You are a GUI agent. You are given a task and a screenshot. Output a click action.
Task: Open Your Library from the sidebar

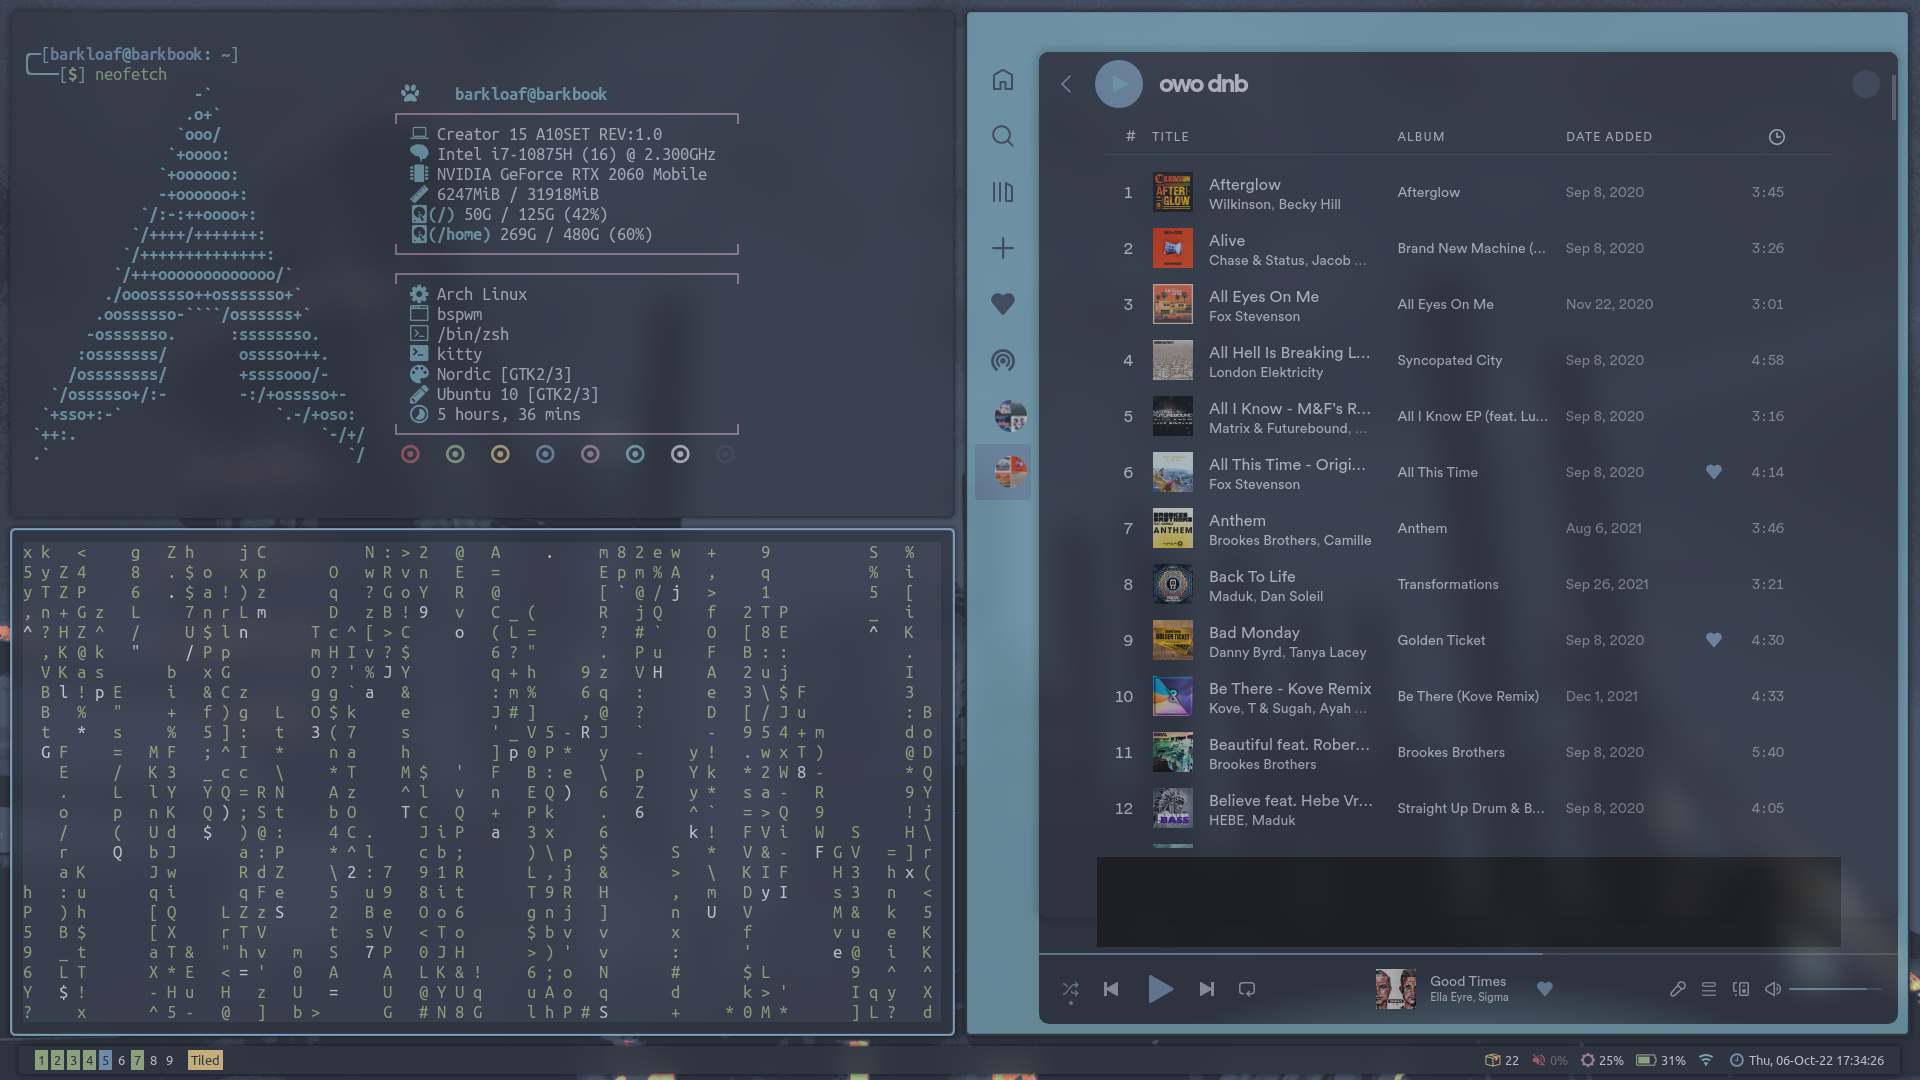coord(1002,192)
